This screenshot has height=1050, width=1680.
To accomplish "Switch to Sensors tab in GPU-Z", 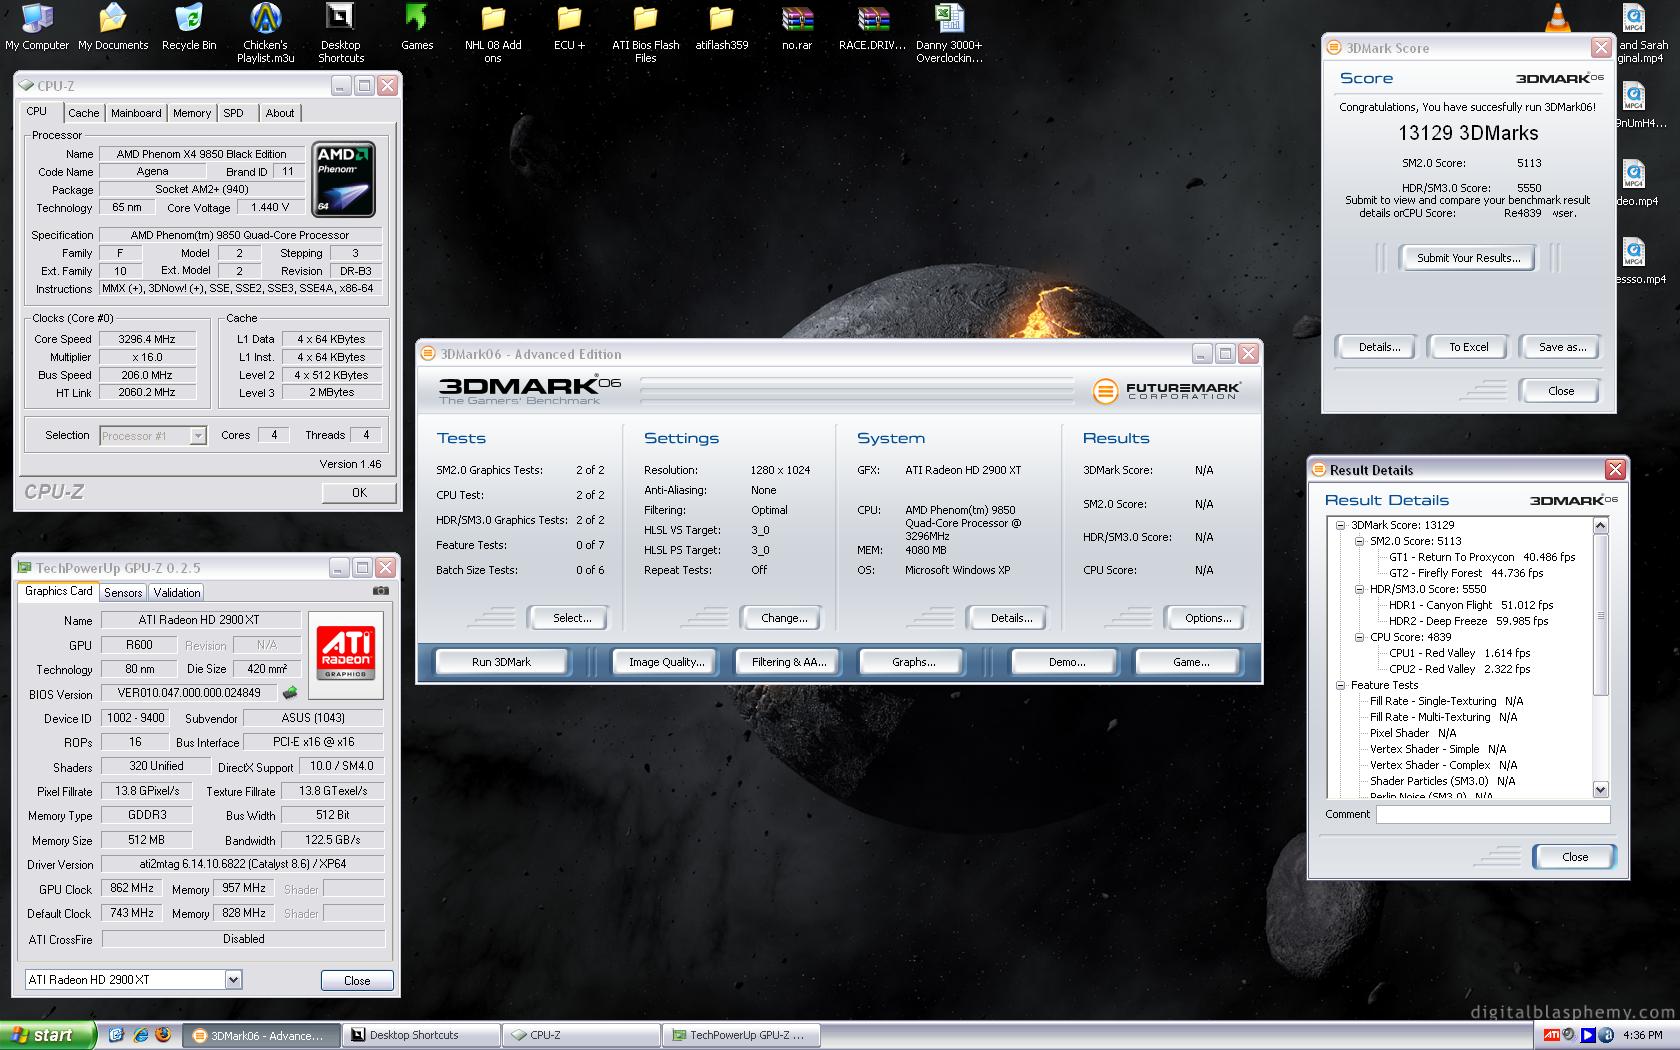I will click(123, 592).
